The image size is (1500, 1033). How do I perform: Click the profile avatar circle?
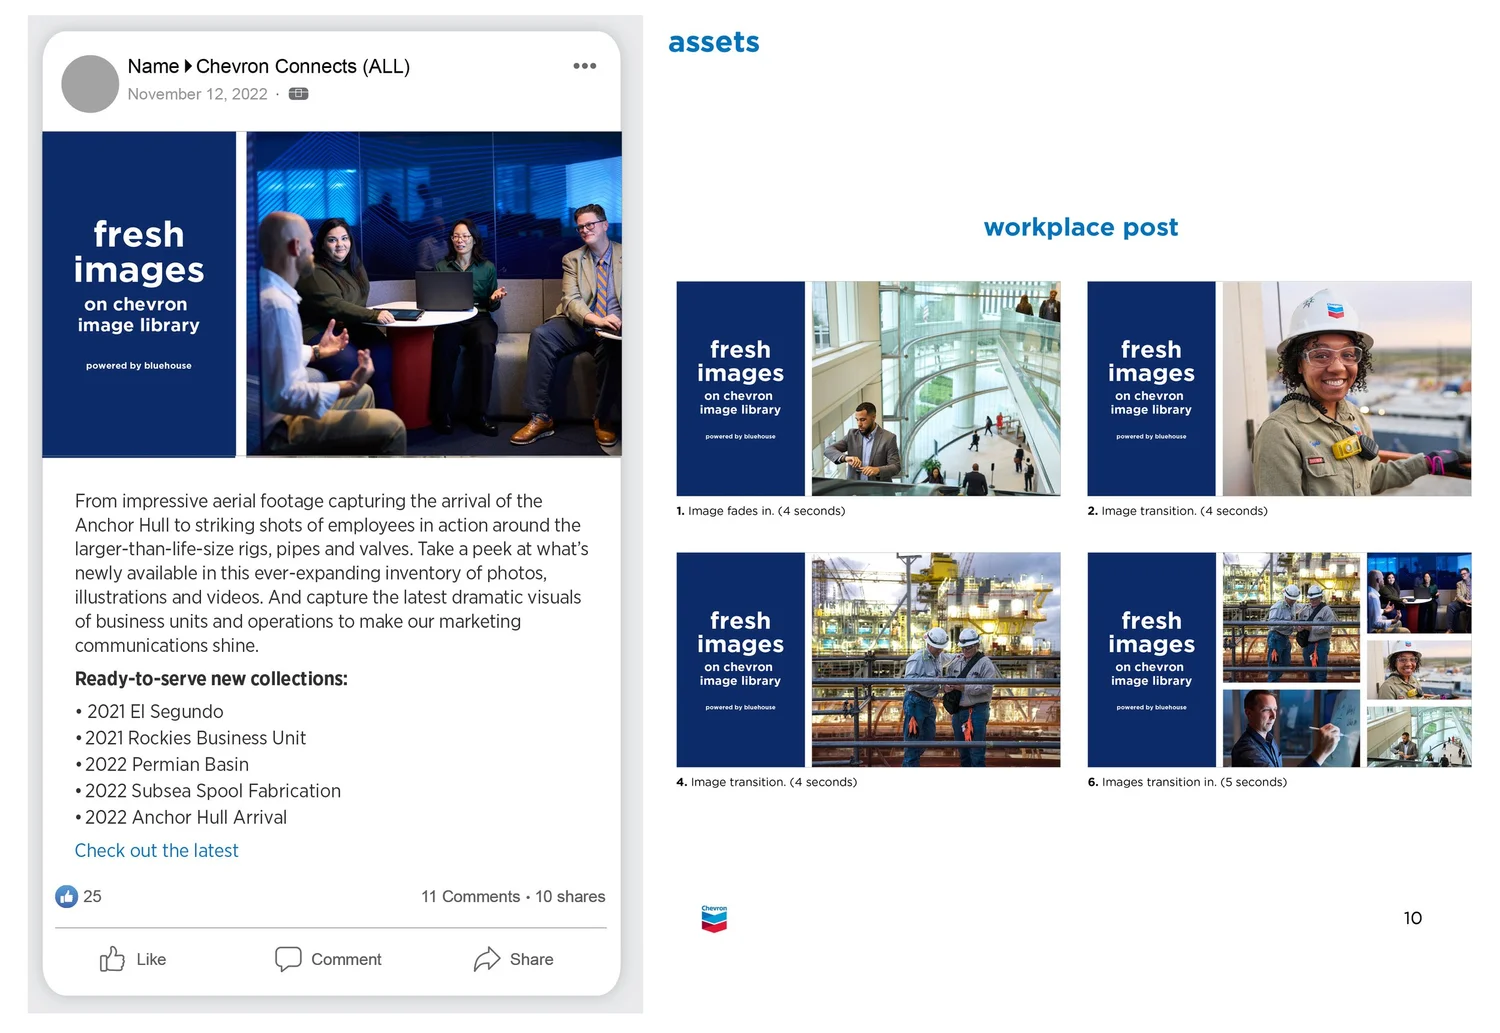pyautogui.click(x=90, y=84)
